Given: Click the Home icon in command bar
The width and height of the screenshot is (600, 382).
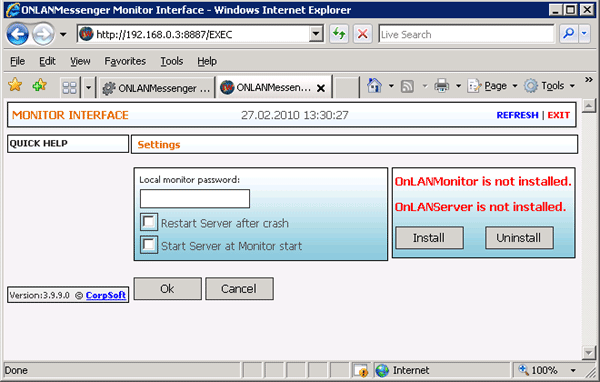Looking at the screenshot, I should (x=374, y=85).
